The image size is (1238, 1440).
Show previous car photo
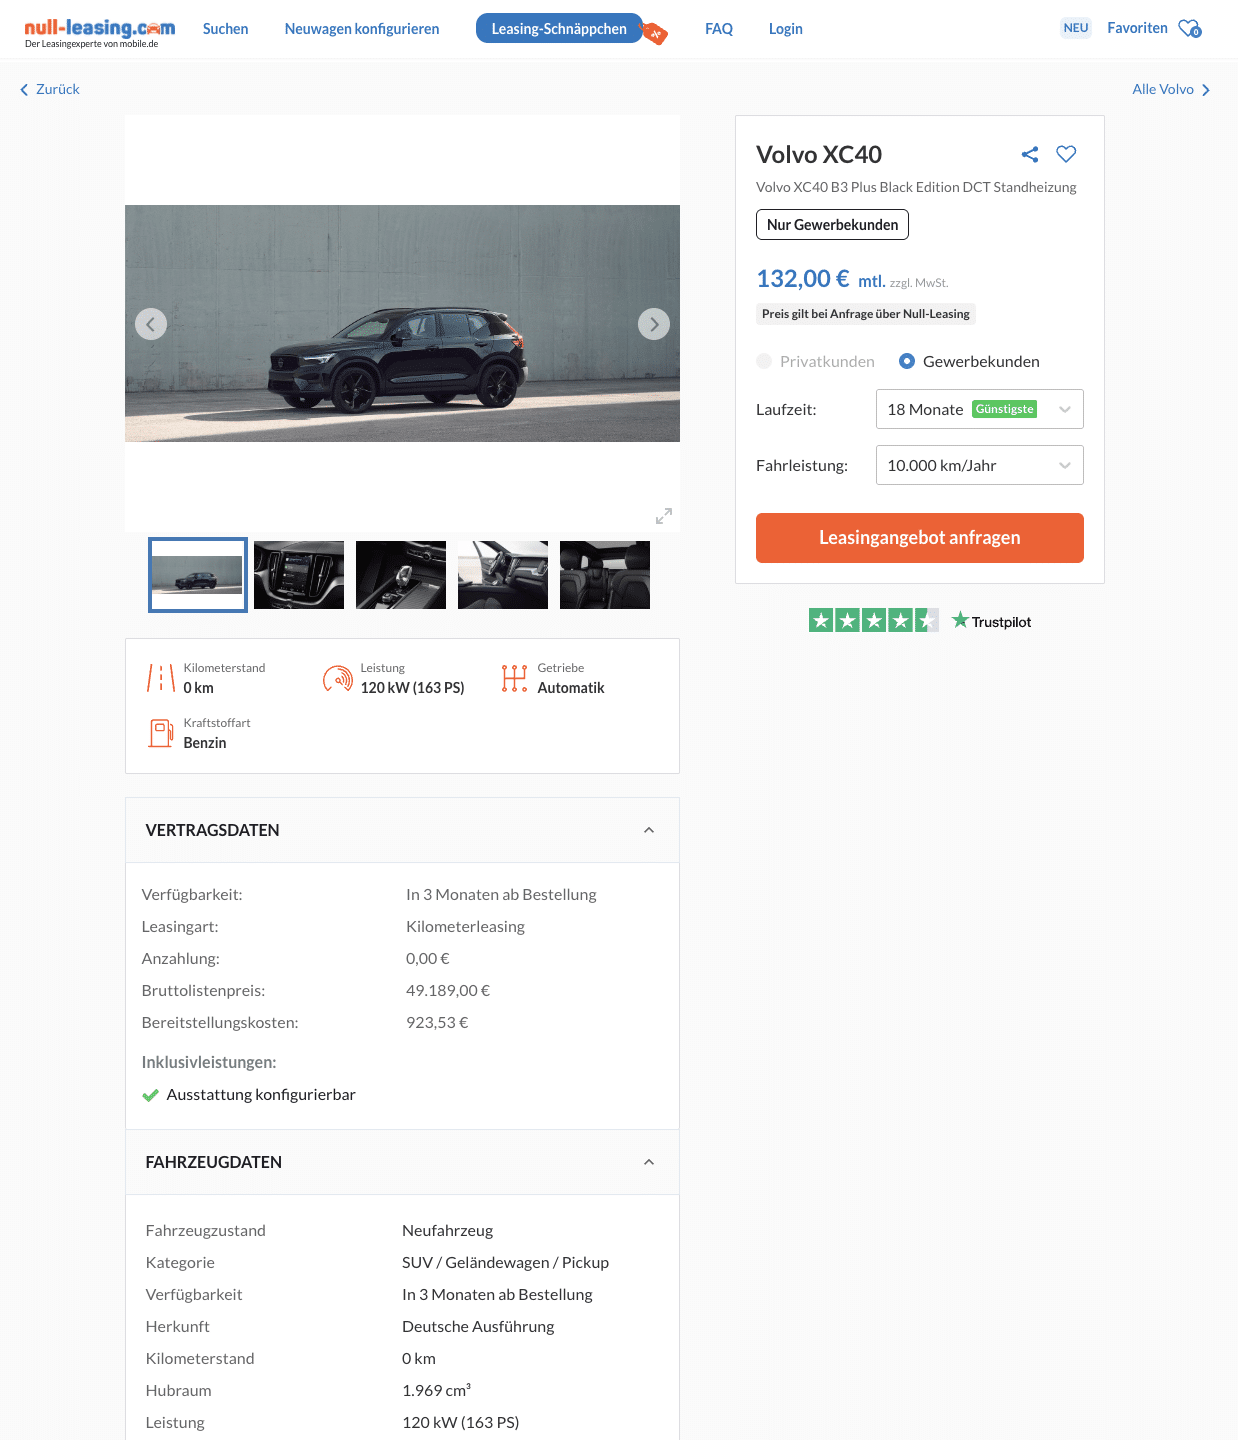[151, 324]
